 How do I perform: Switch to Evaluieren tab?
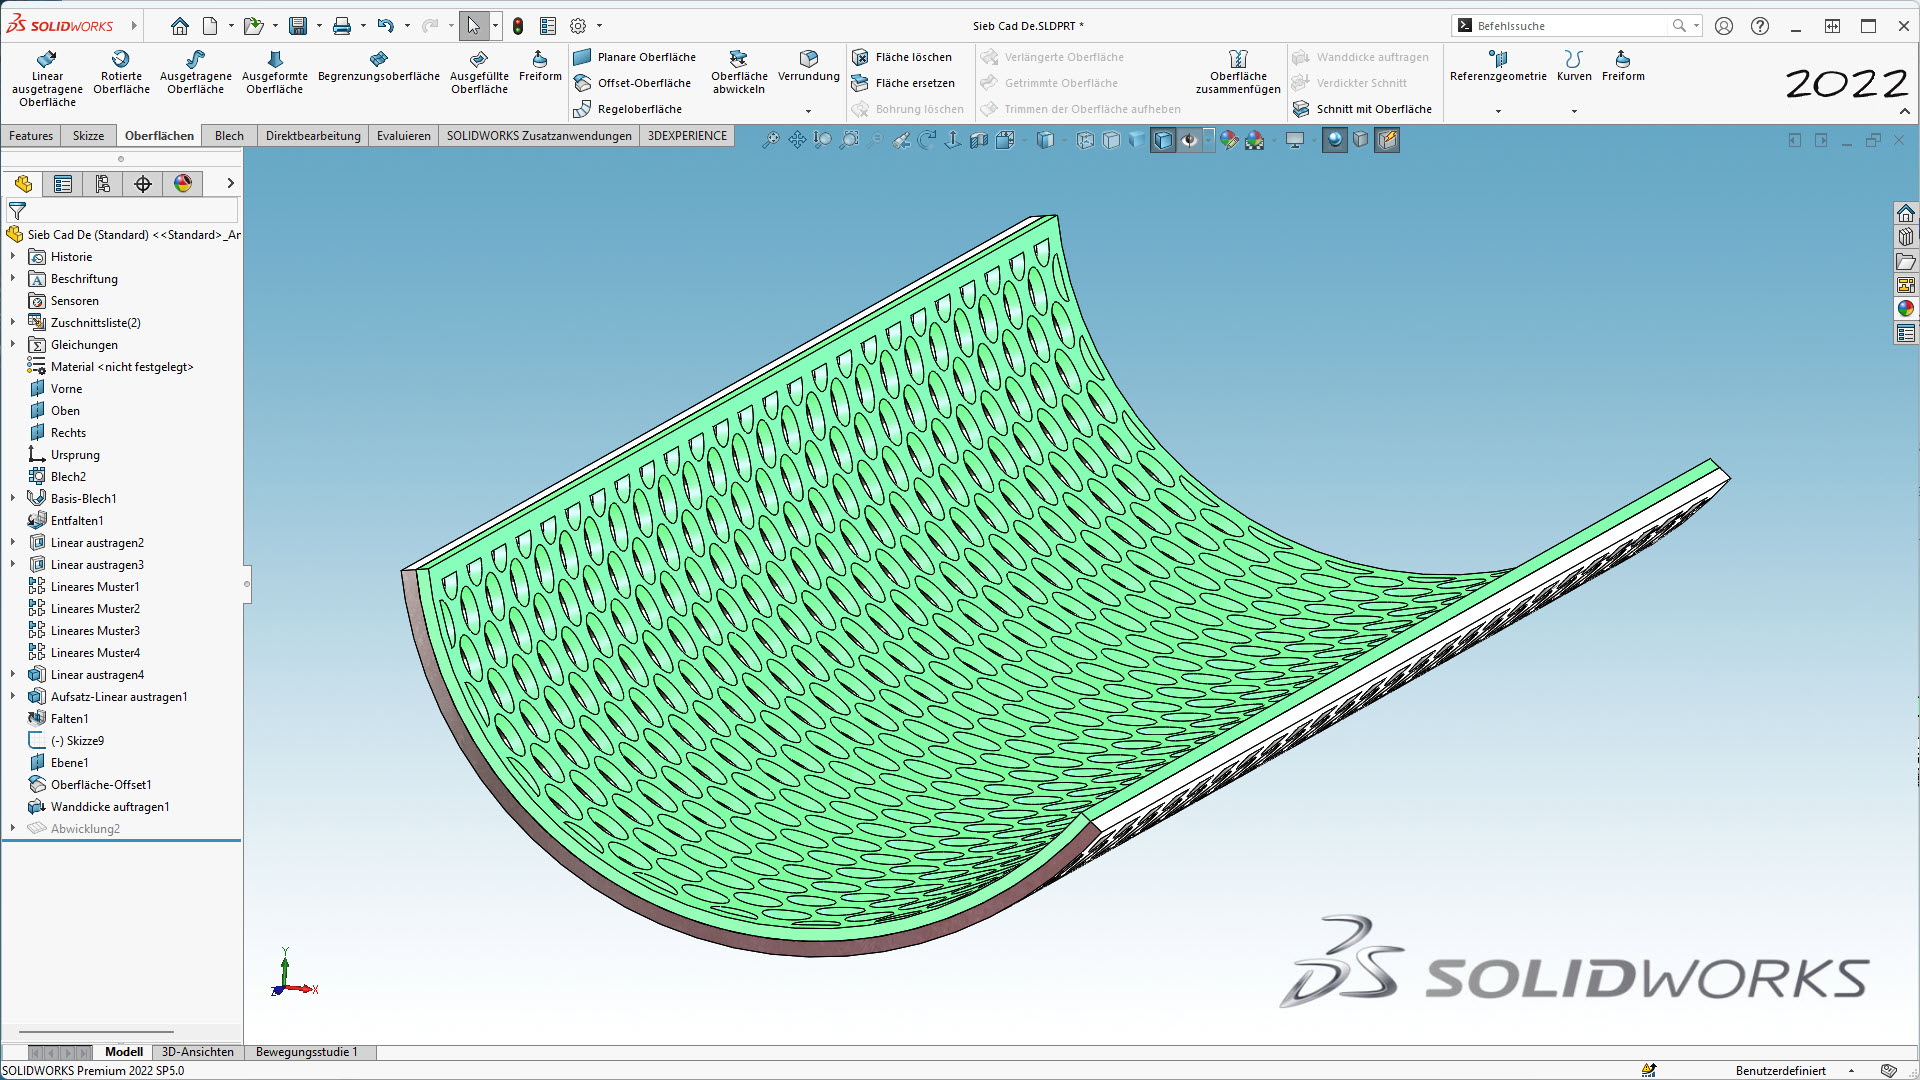[404, 136]
